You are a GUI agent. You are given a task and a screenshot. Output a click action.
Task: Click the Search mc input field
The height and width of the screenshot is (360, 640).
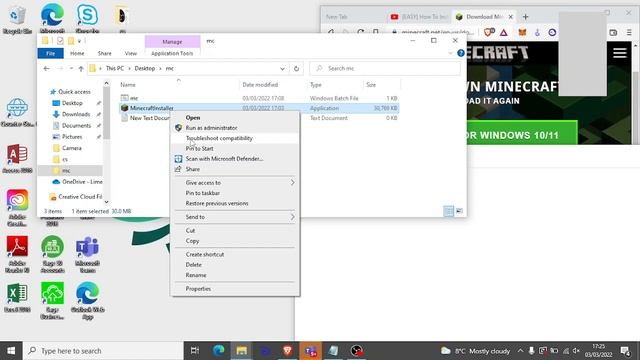point(385,69)
